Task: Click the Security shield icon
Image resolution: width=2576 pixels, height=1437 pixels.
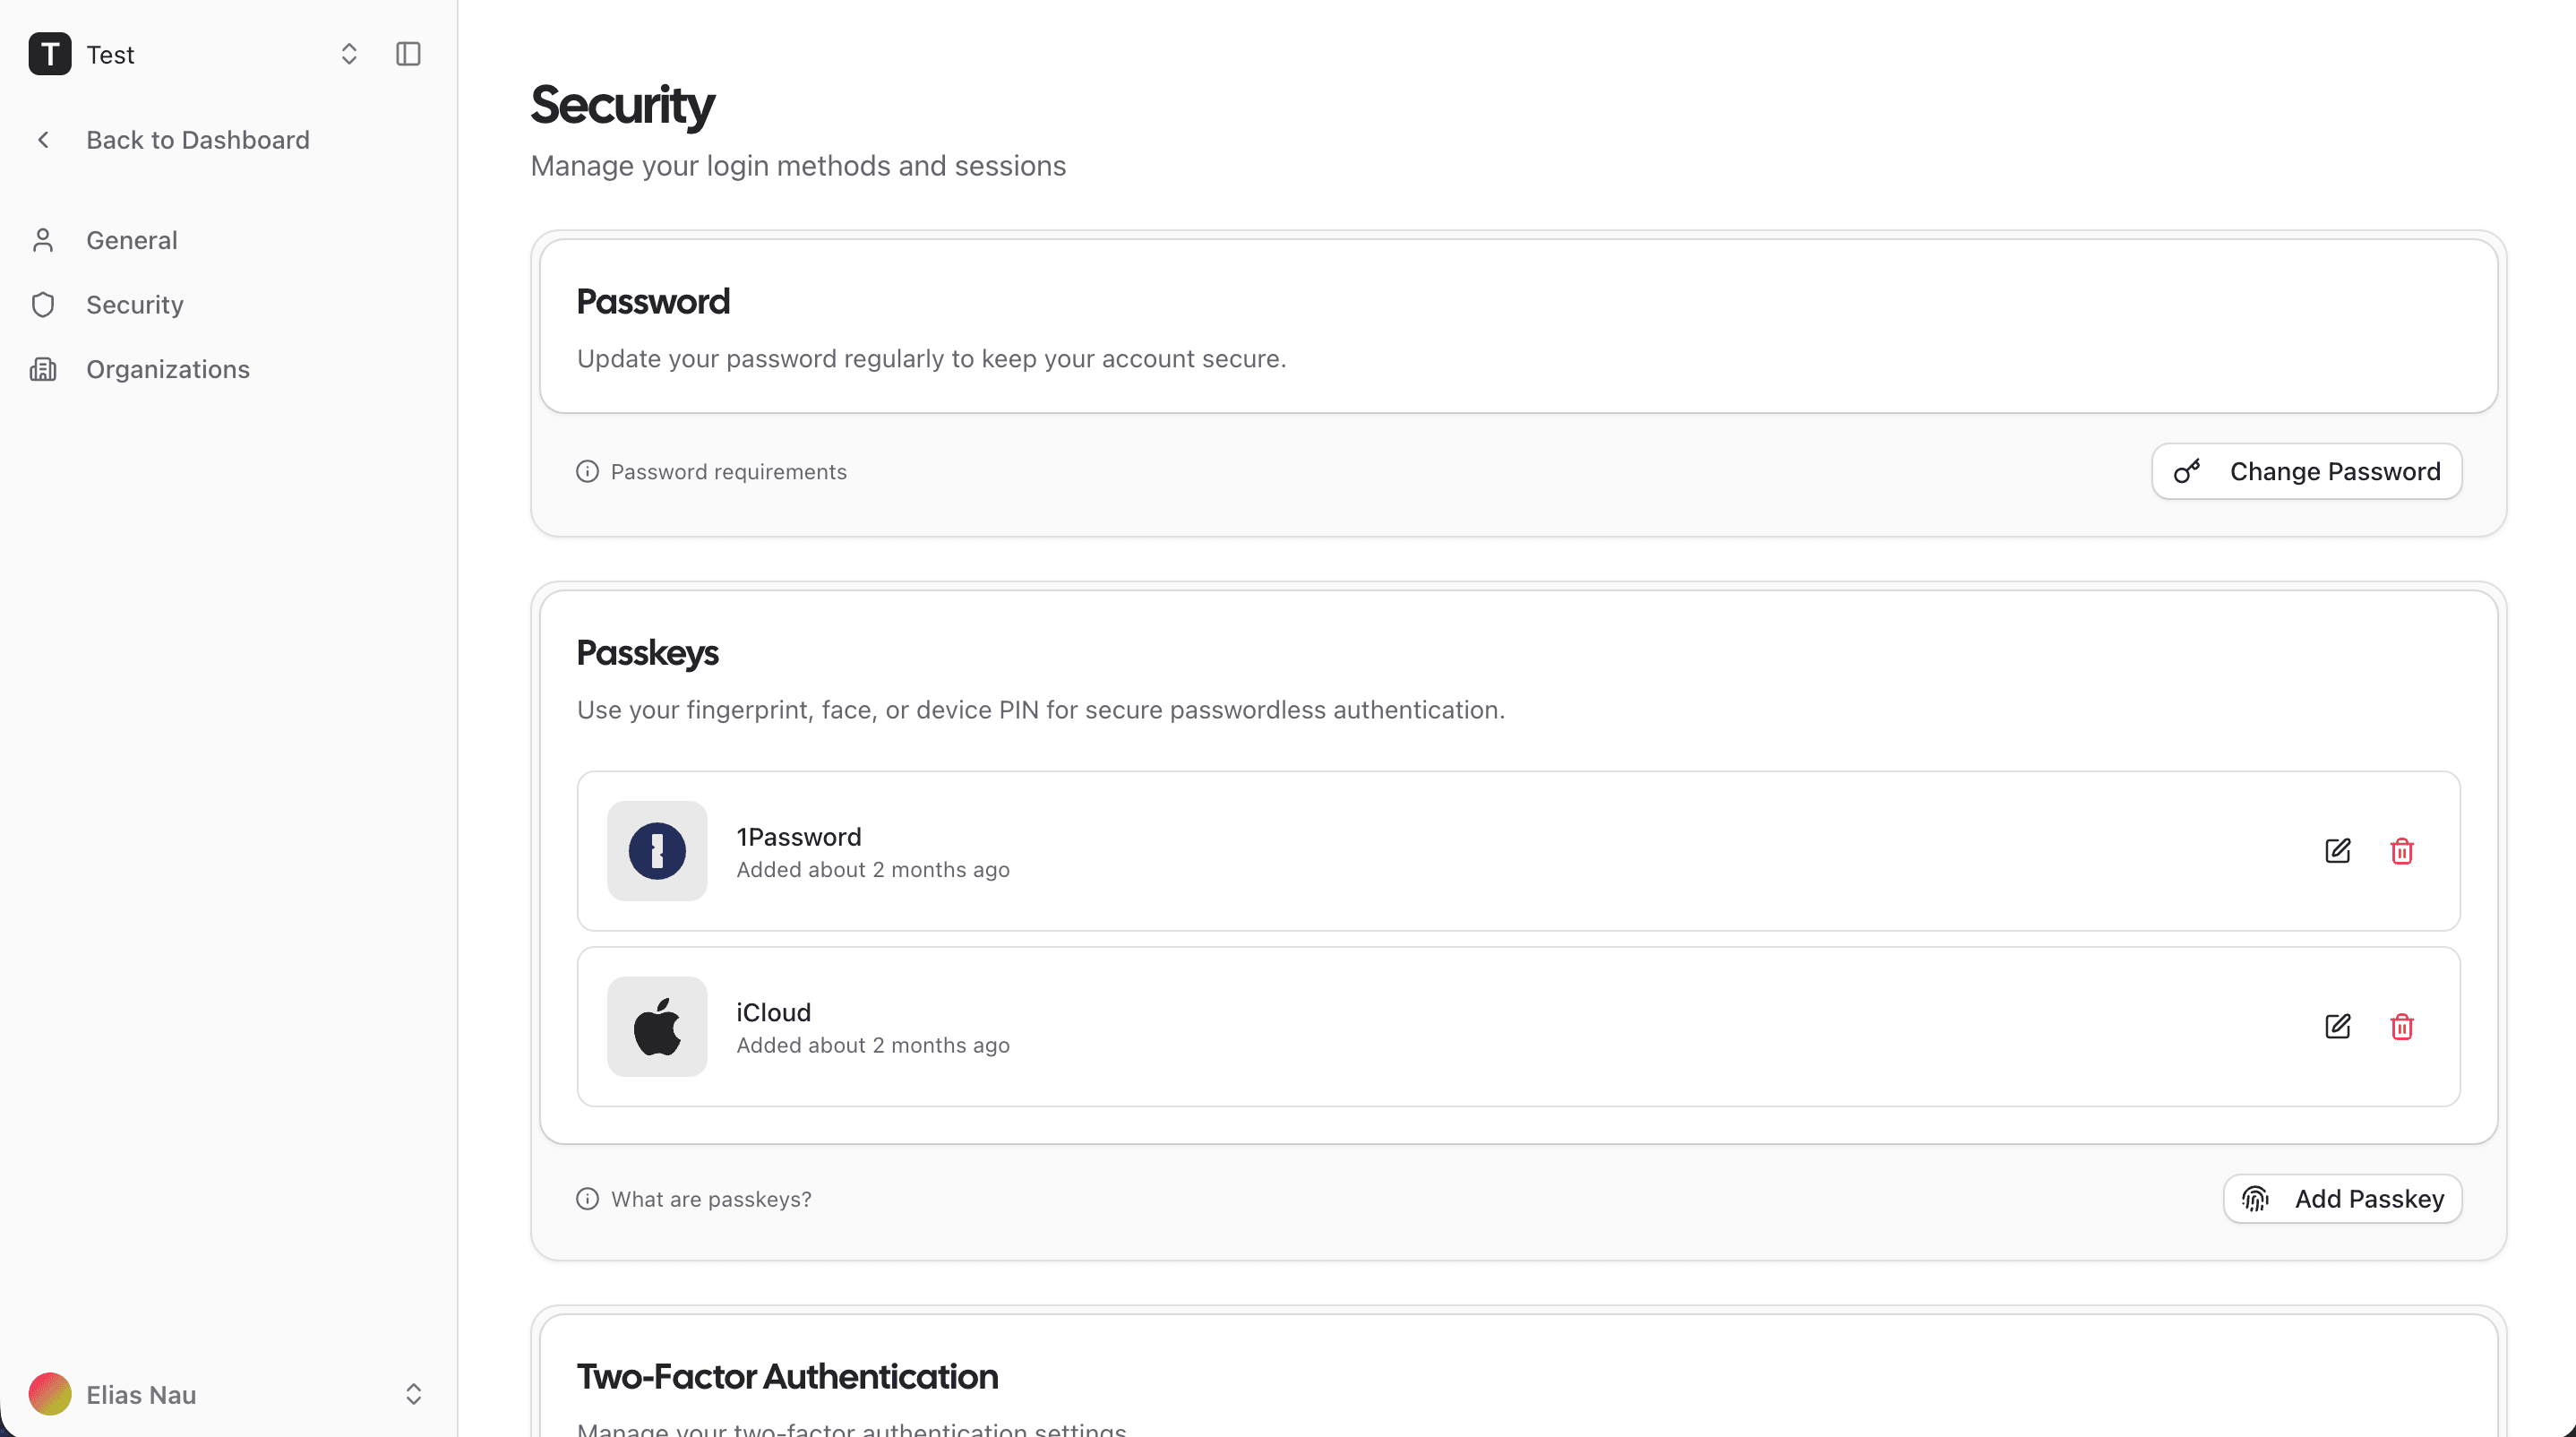Action: 44,304
